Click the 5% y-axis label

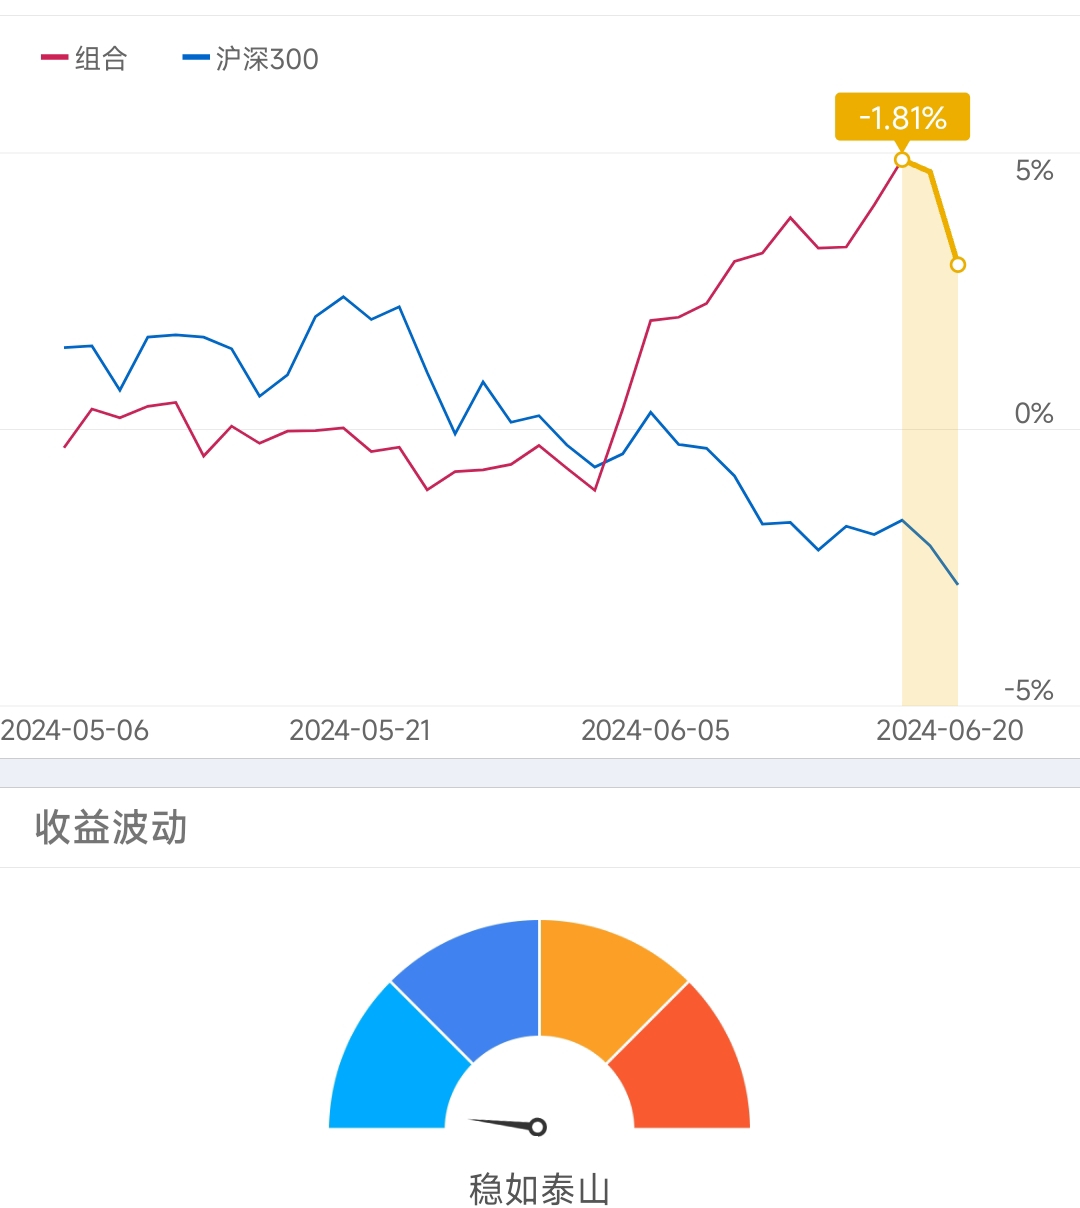(1034, 171)
